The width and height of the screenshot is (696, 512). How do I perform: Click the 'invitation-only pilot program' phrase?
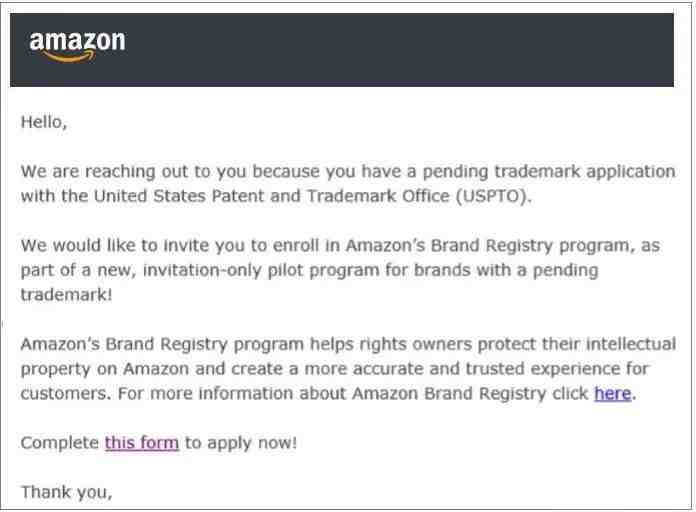261,270
